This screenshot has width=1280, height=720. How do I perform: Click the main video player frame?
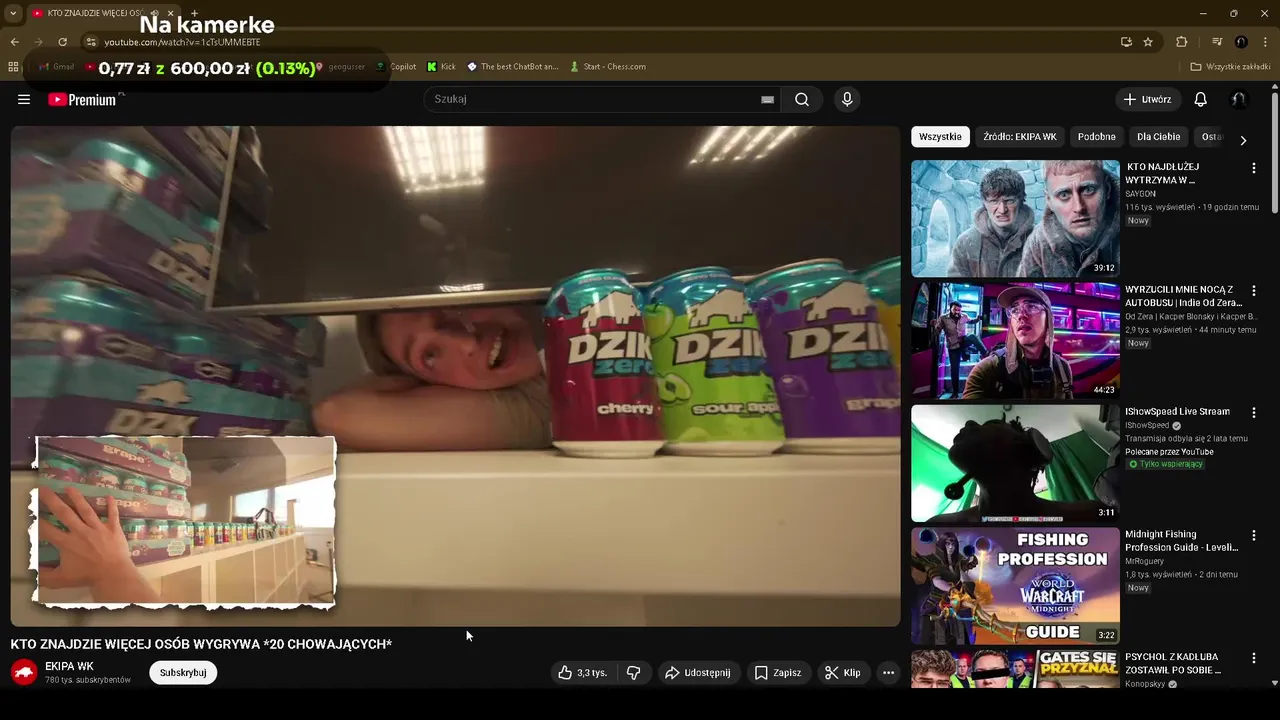[455, 376]
